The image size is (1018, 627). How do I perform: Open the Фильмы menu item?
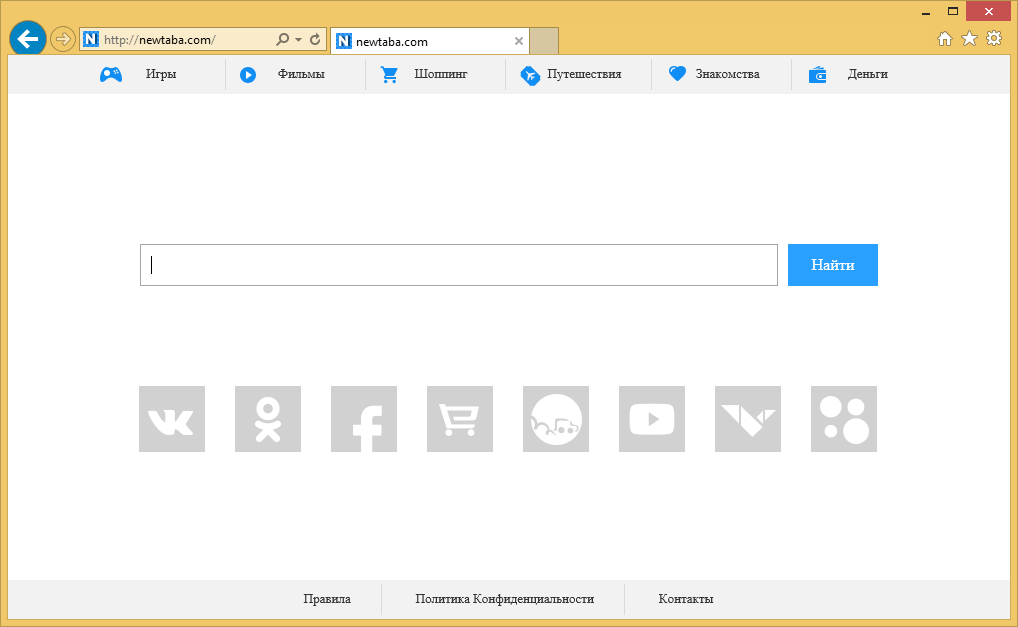(300, 74)
